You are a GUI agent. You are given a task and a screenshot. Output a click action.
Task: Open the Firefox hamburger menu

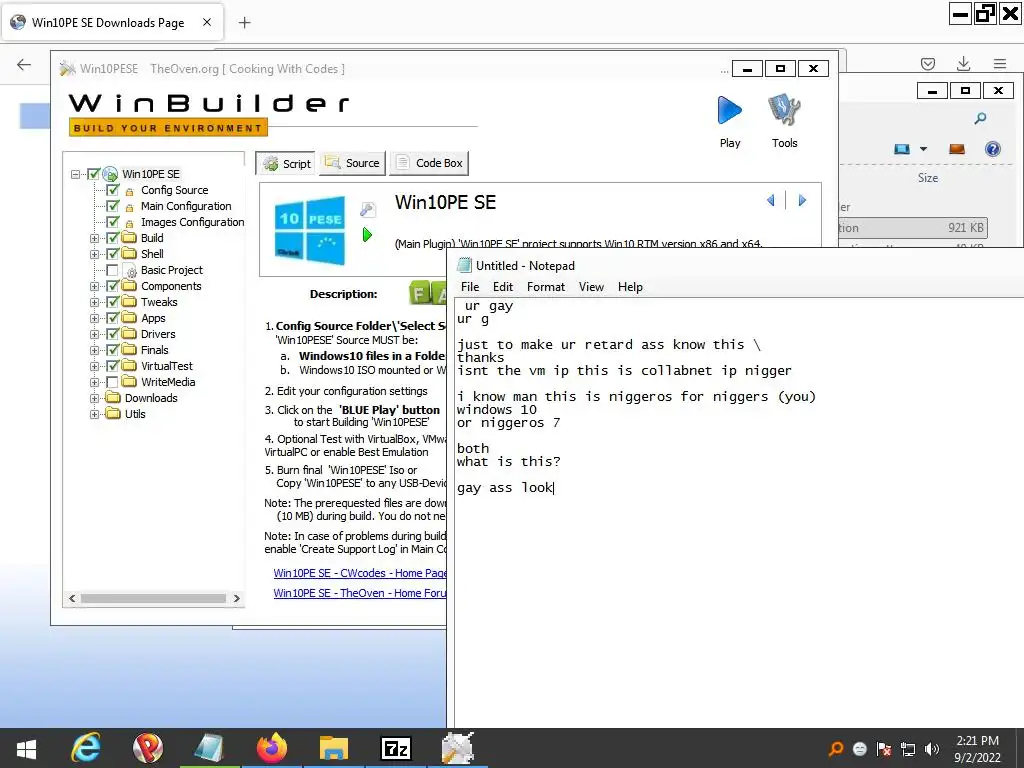[x=1000, y=63]
